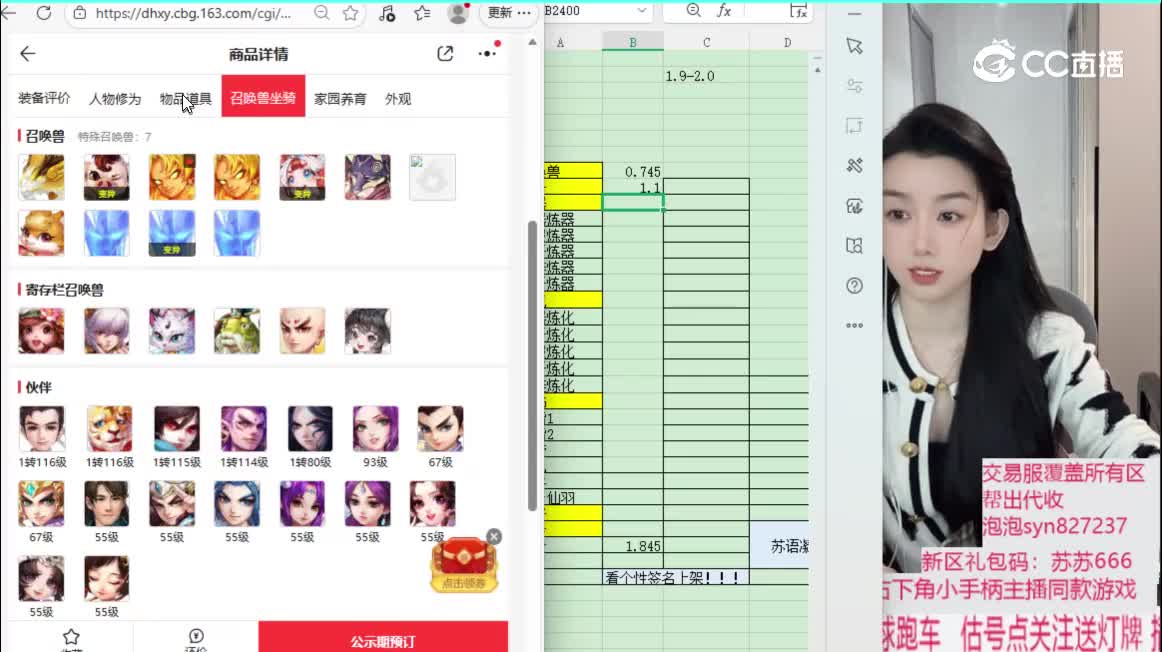Click the spreadsheet zoom magnifier icon
The width and height of the screenshot is (1162, 652).
[x=693, y=10]
